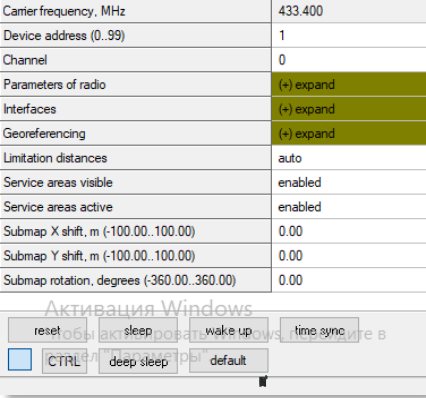426x398 pixels.
Task: Click the CTRL button
Action: point(64,361)
